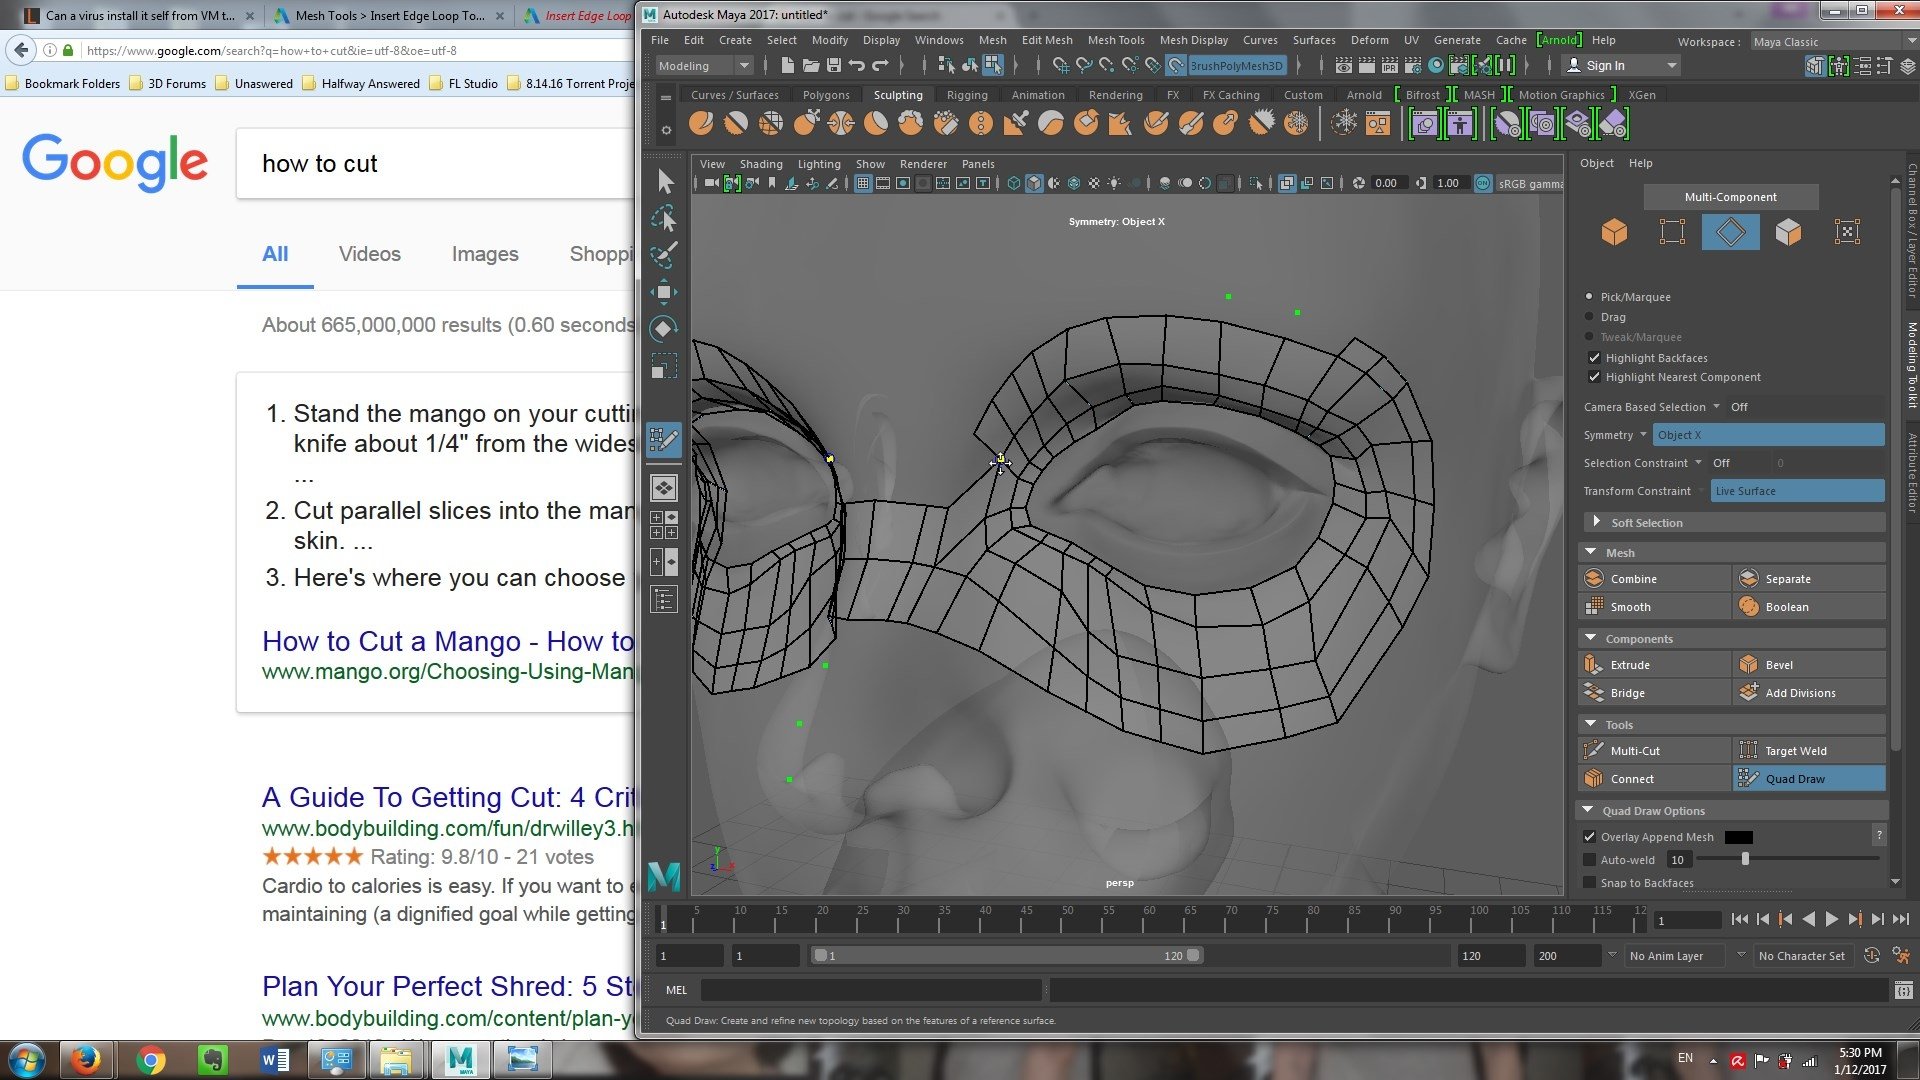Open the Mesh Tools menu

coord(1116,40)
